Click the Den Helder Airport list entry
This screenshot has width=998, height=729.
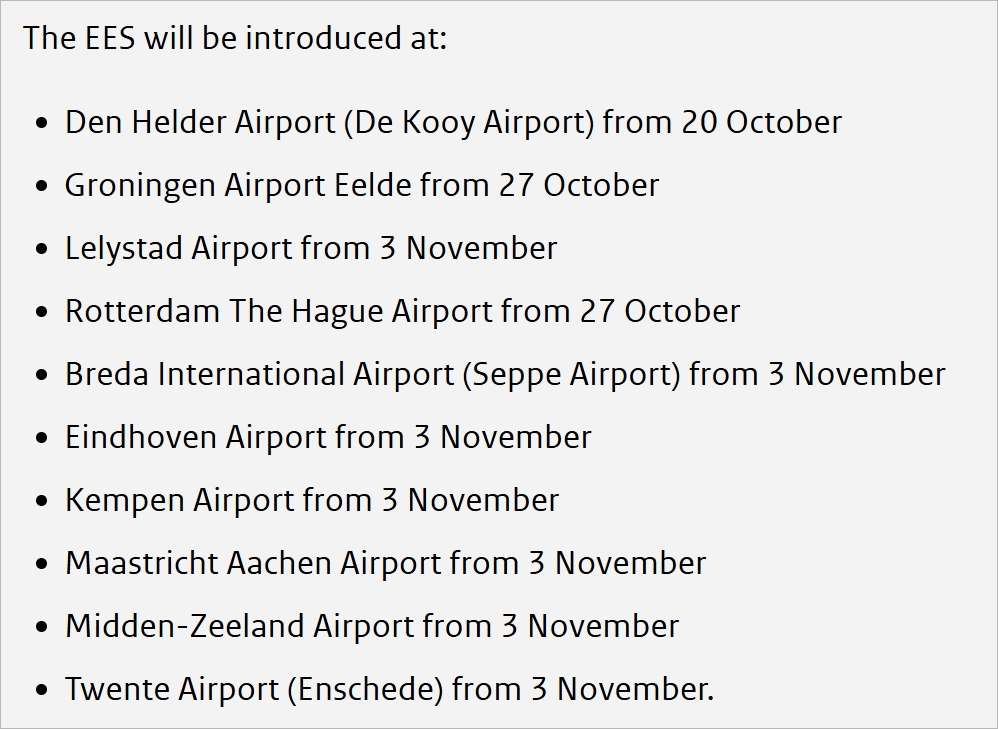453,123
